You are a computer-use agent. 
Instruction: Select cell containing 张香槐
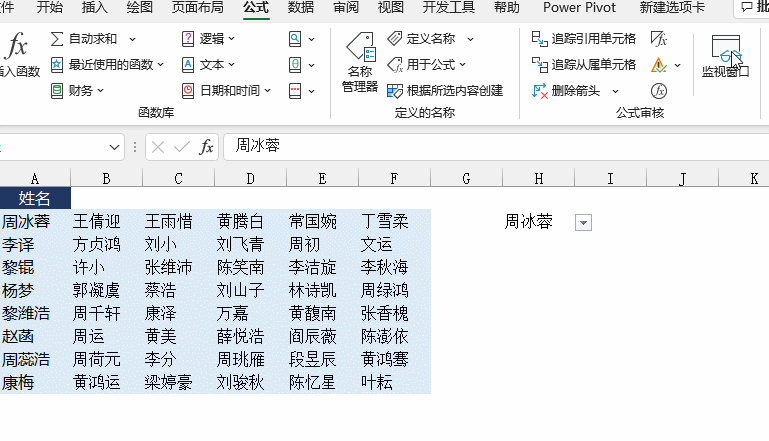point(394,313)
